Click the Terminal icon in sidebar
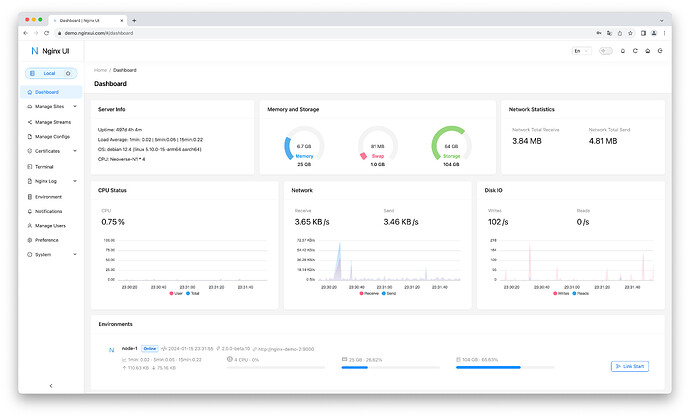 tap(30, 167)
